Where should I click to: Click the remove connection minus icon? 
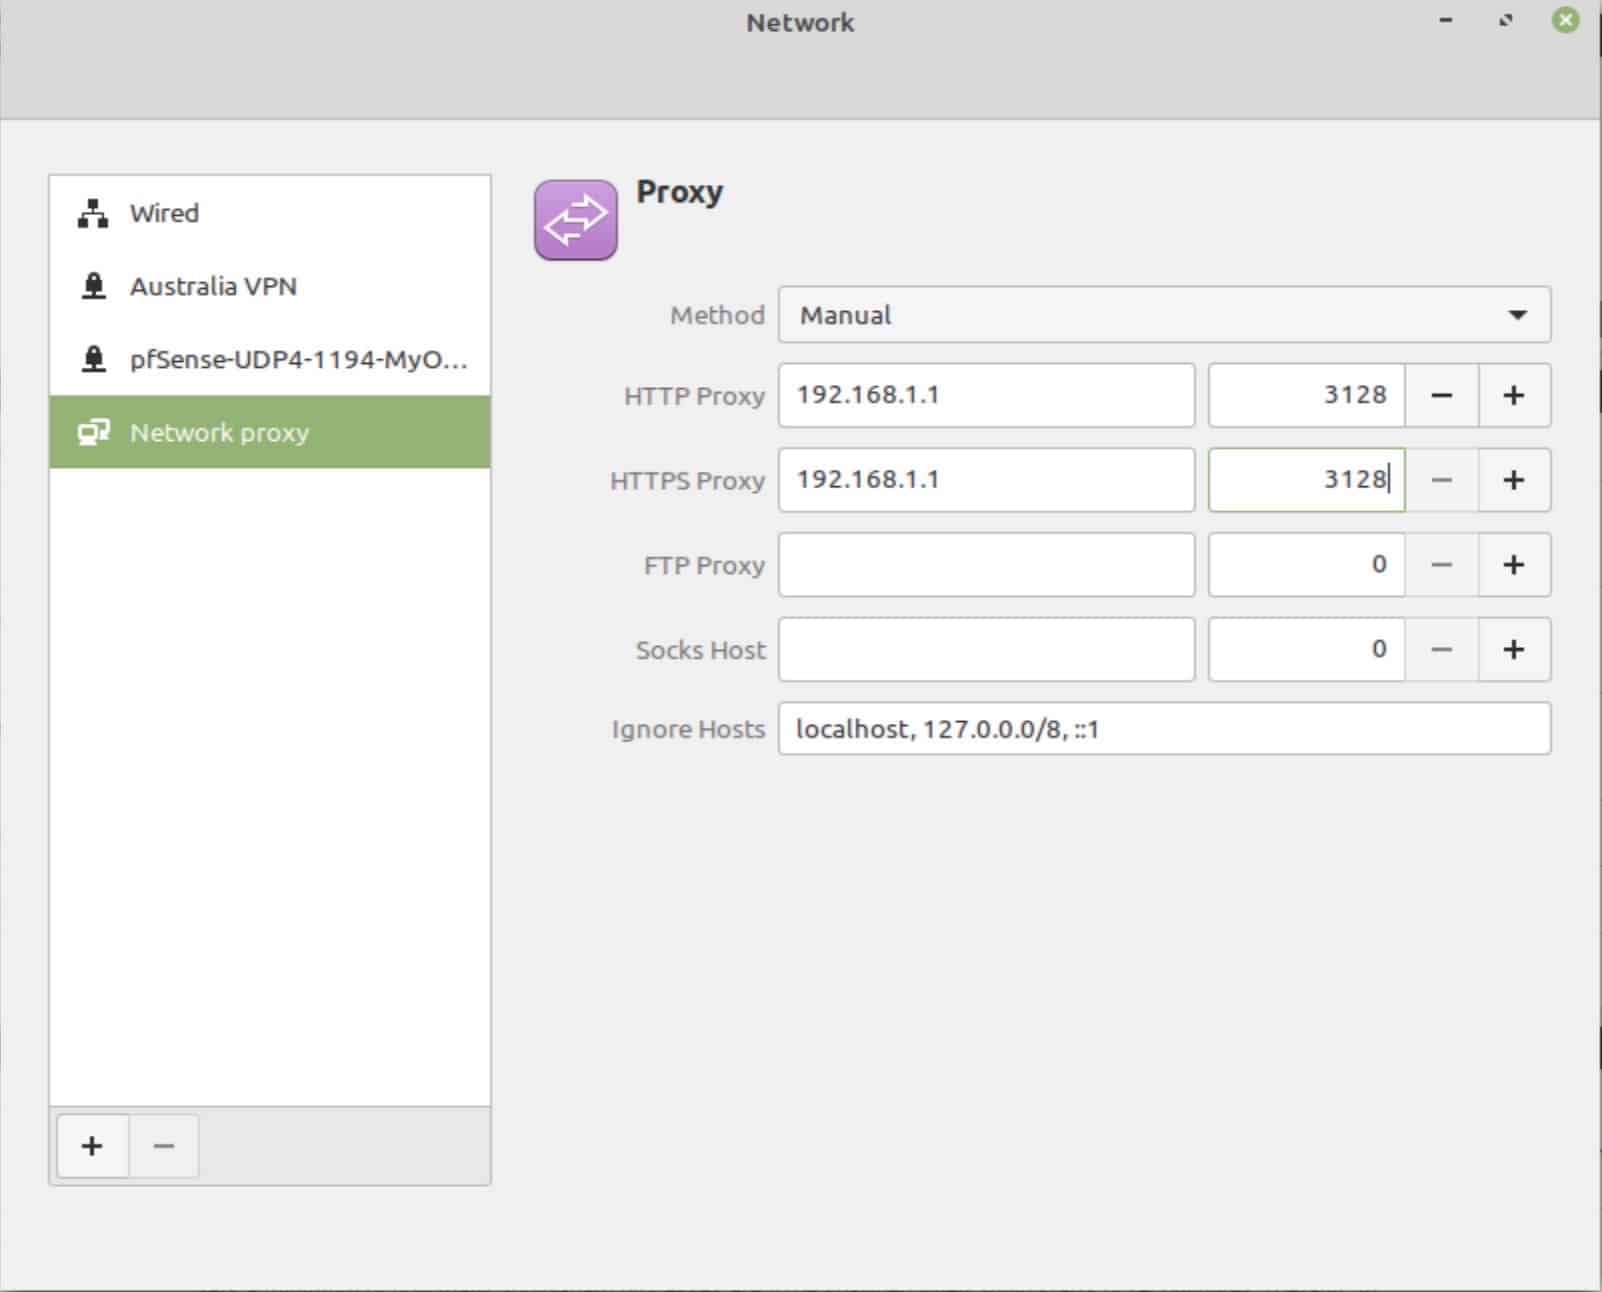click(163, 1145)
